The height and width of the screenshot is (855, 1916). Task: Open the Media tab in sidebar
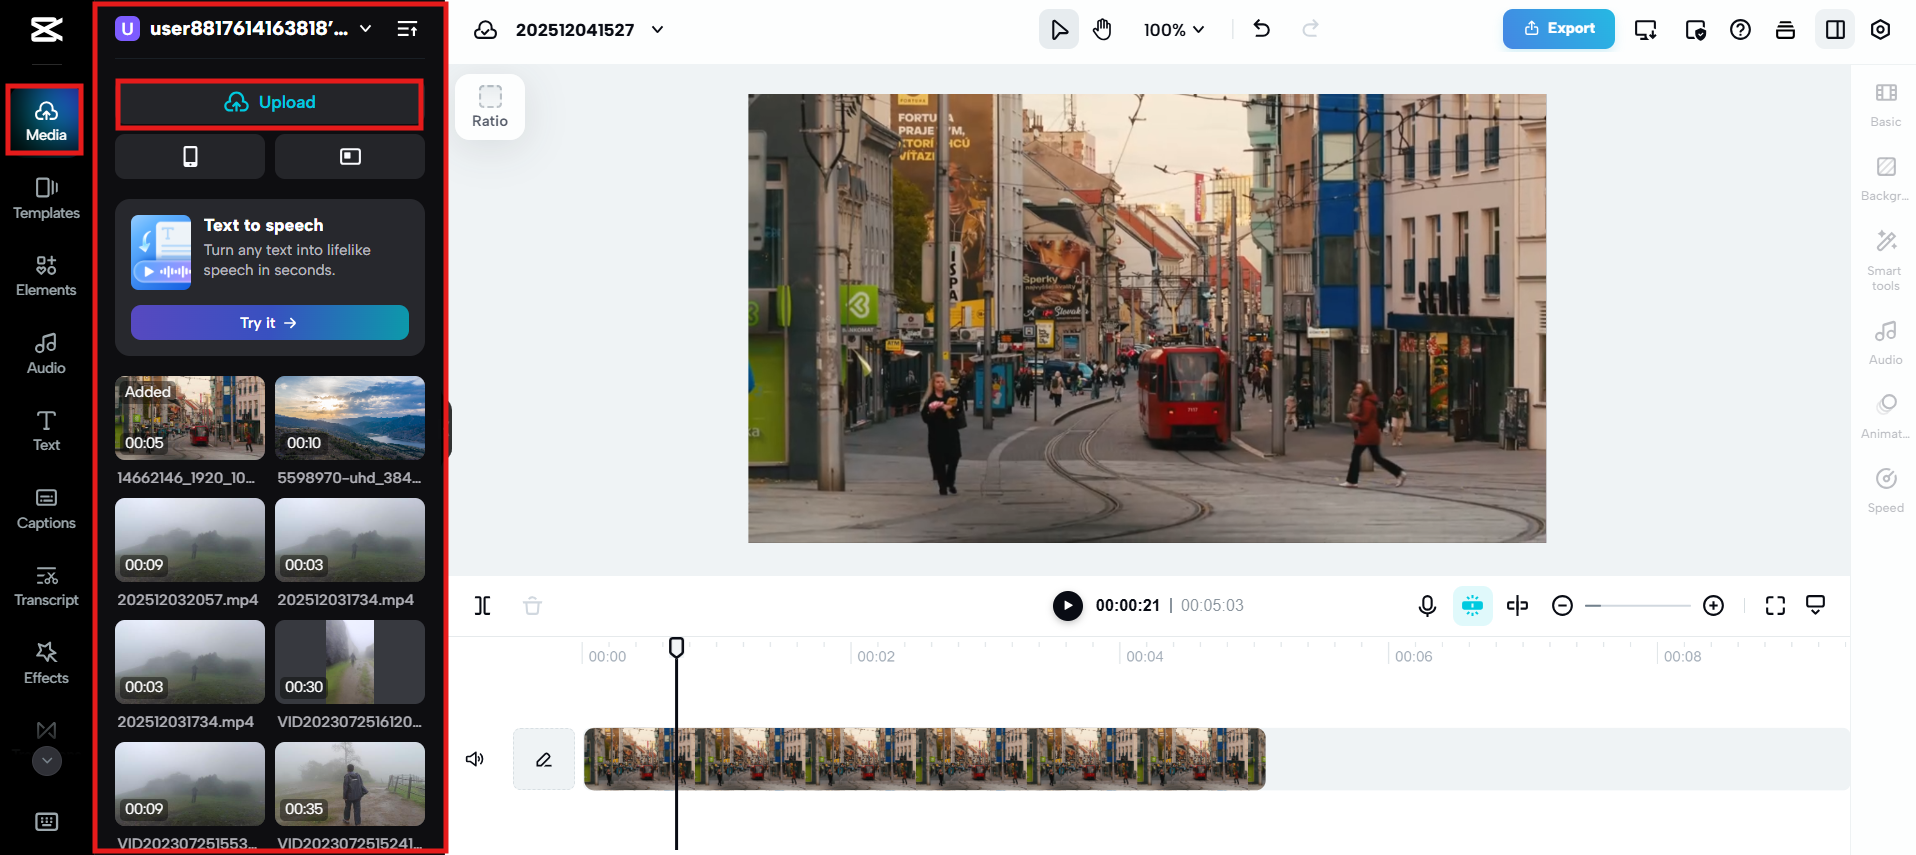[46, 121]
